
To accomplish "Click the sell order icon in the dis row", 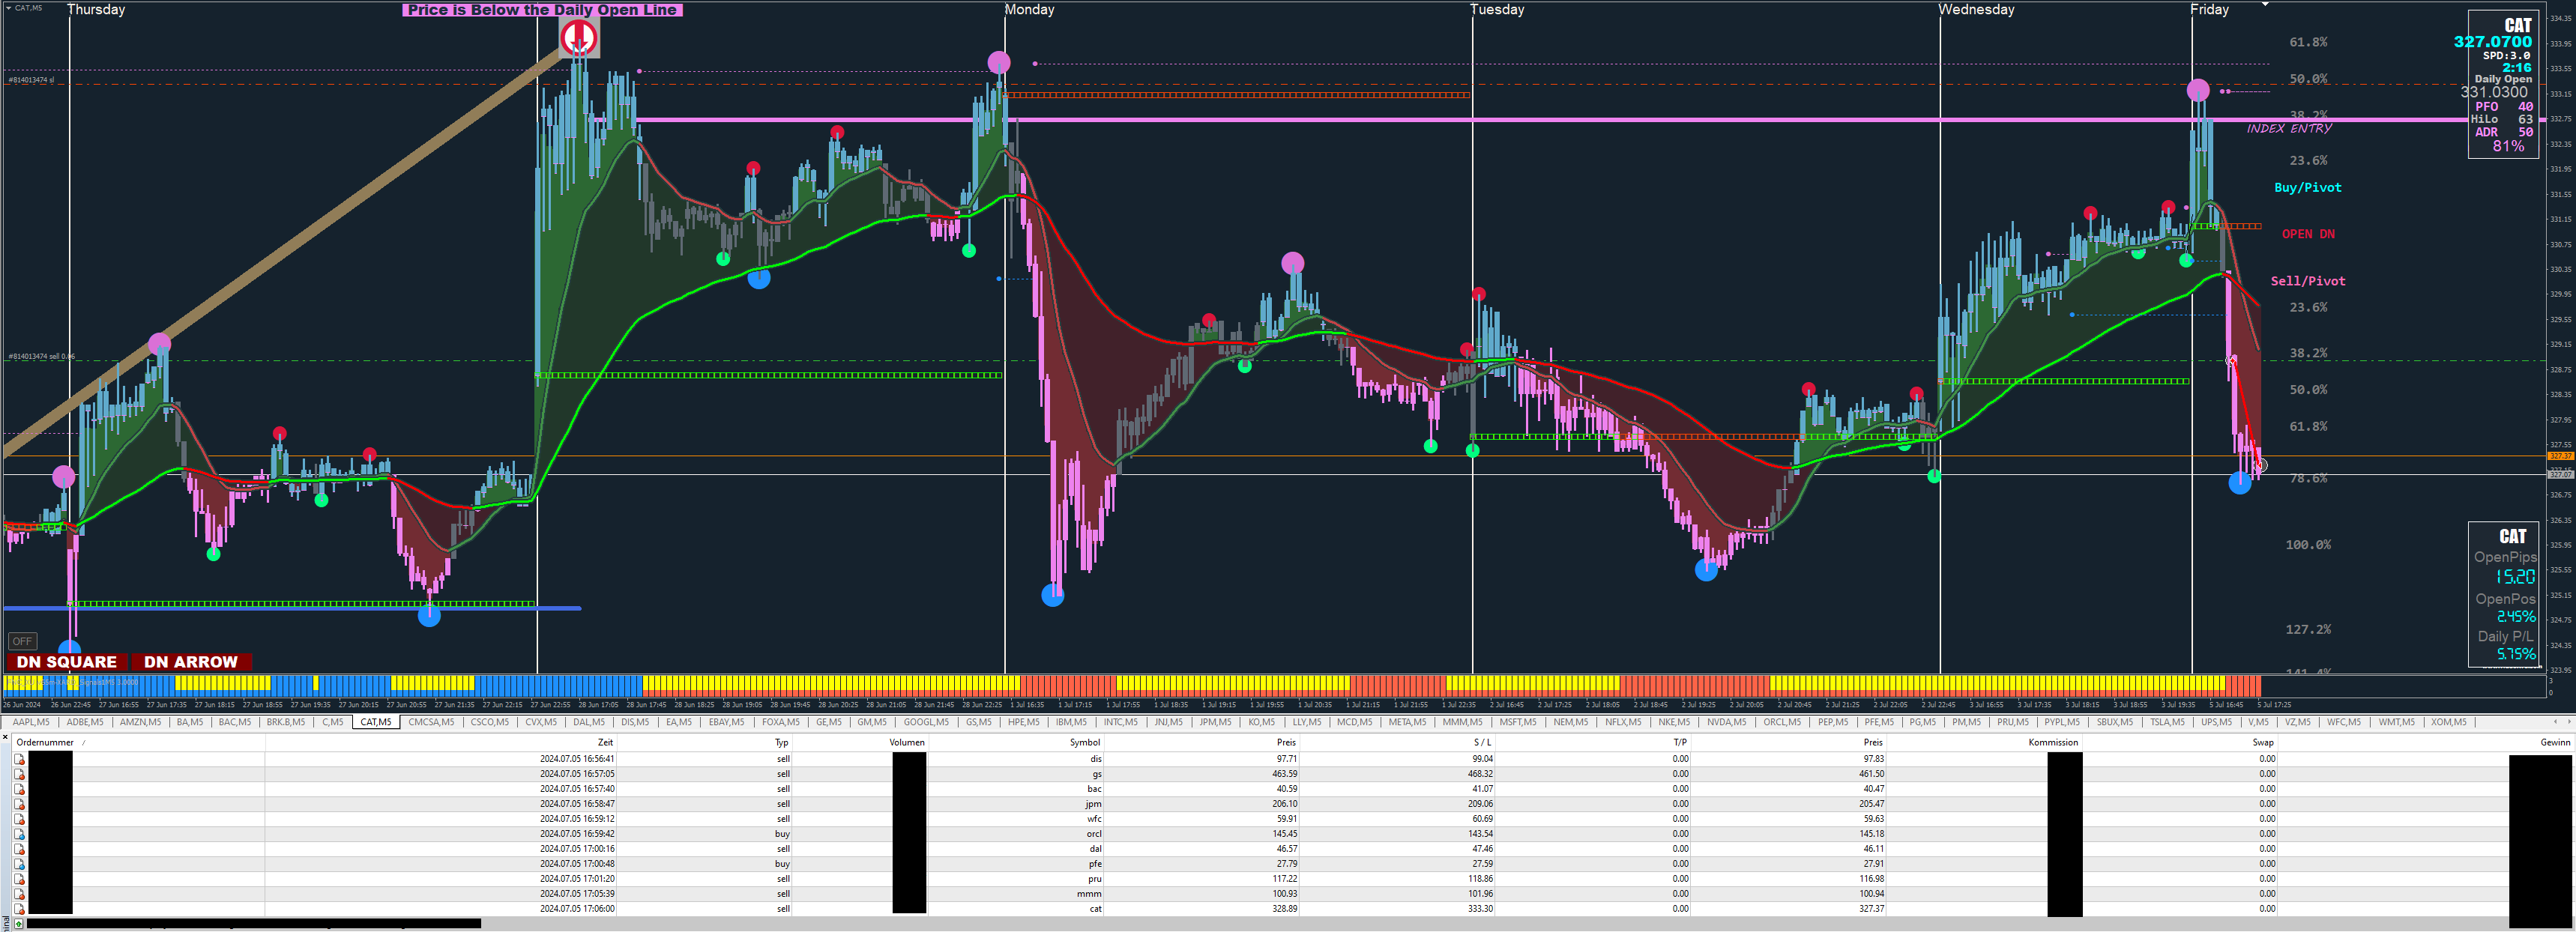I will [19, 759].
